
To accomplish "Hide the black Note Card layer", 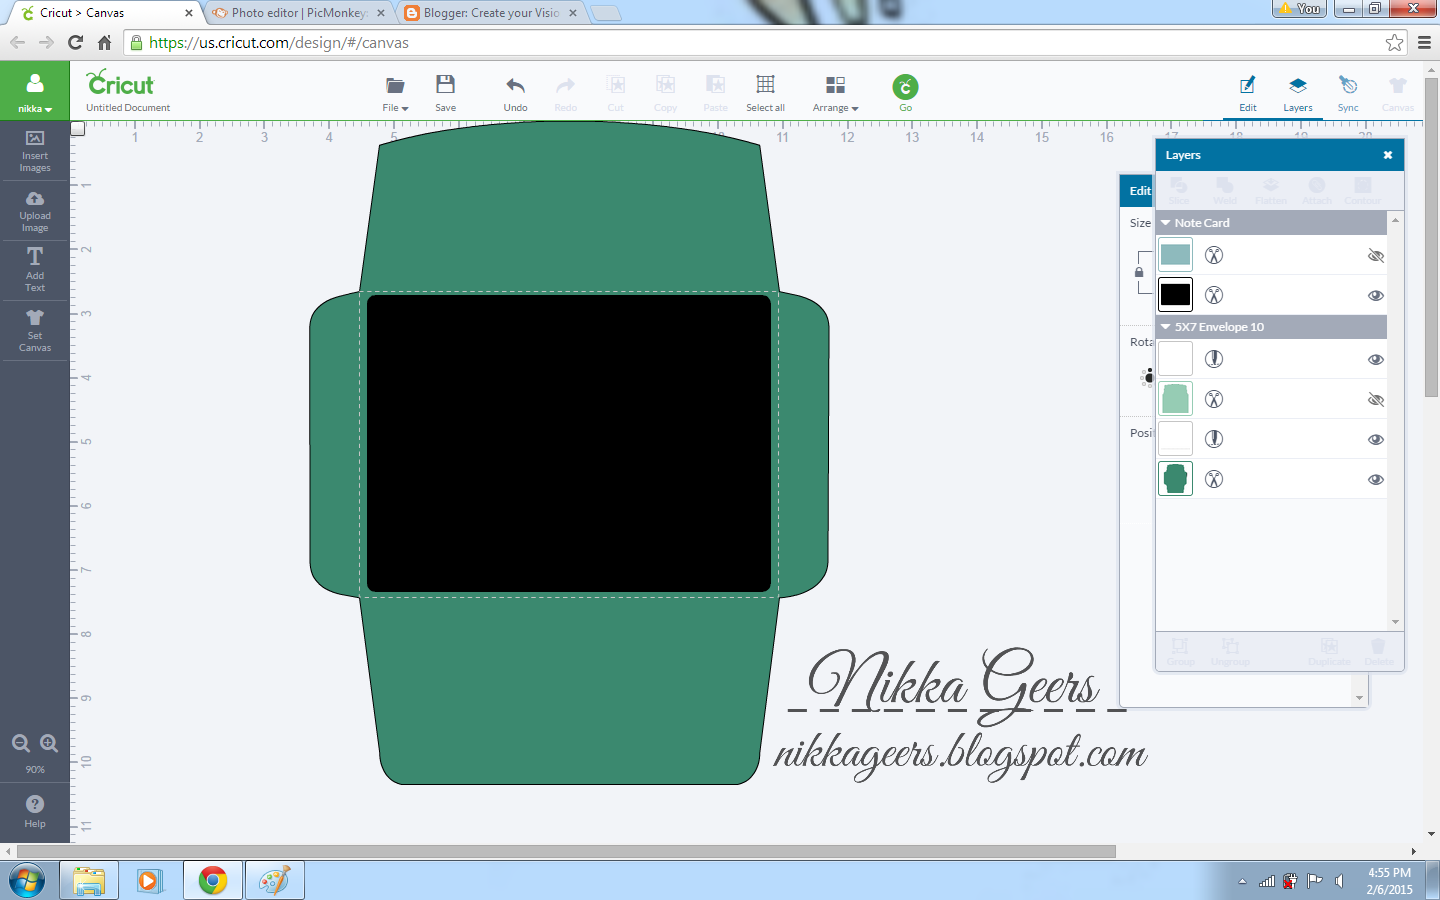I will tap(1376, 294).
